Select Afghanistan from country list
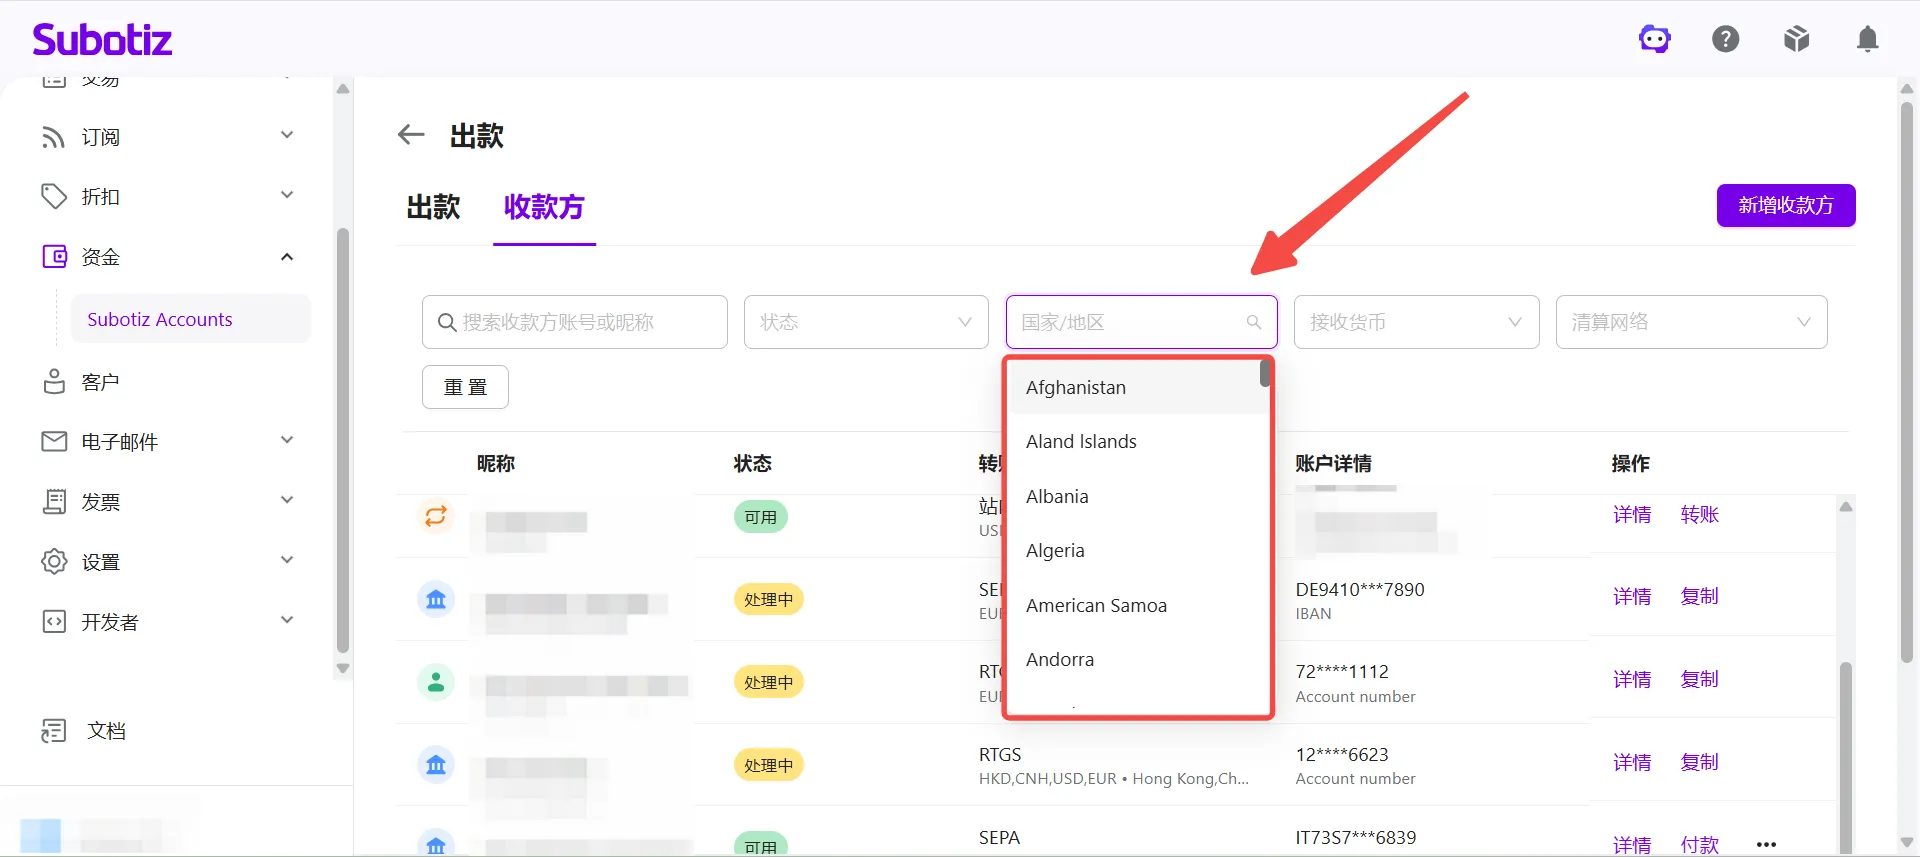1920x857 pixels. click(1138, 388)
